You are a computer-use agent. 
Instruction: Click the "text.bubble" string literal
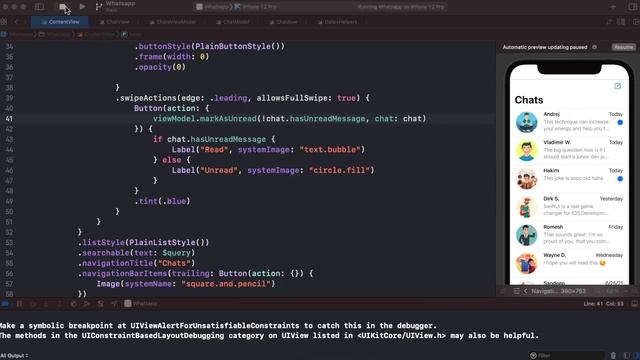[x=330, y=150]
